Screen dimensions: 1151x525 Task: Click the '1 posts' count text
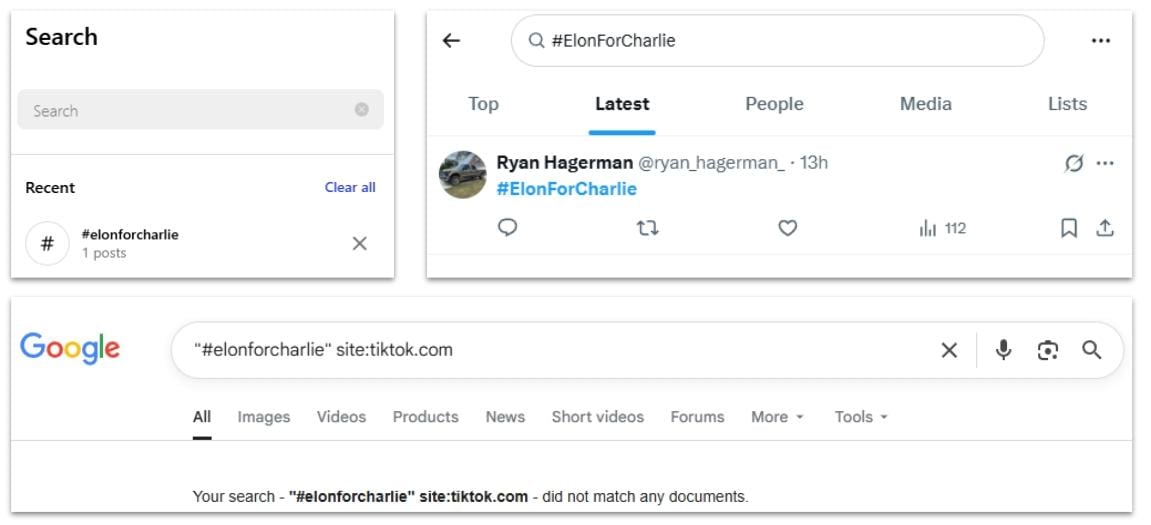(x=104, y=253)
